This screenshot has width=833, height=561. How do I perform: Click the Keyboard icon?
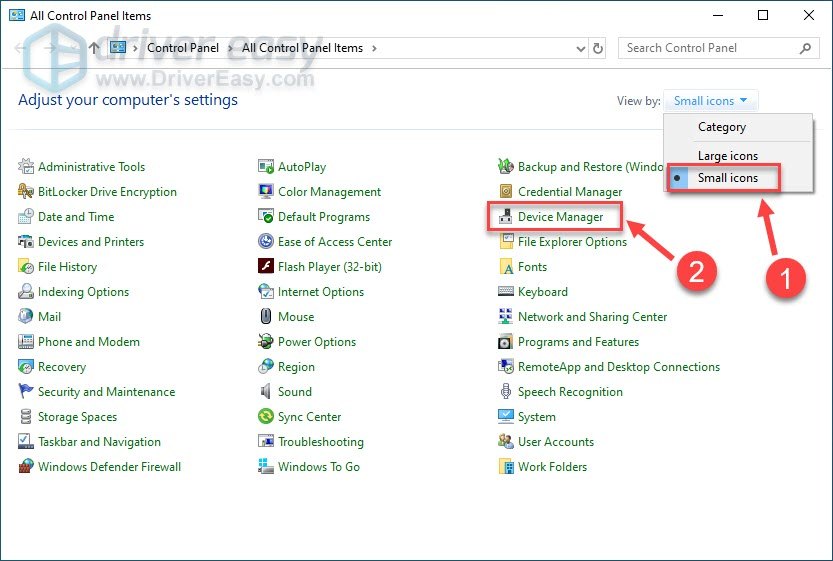[506, 291]
